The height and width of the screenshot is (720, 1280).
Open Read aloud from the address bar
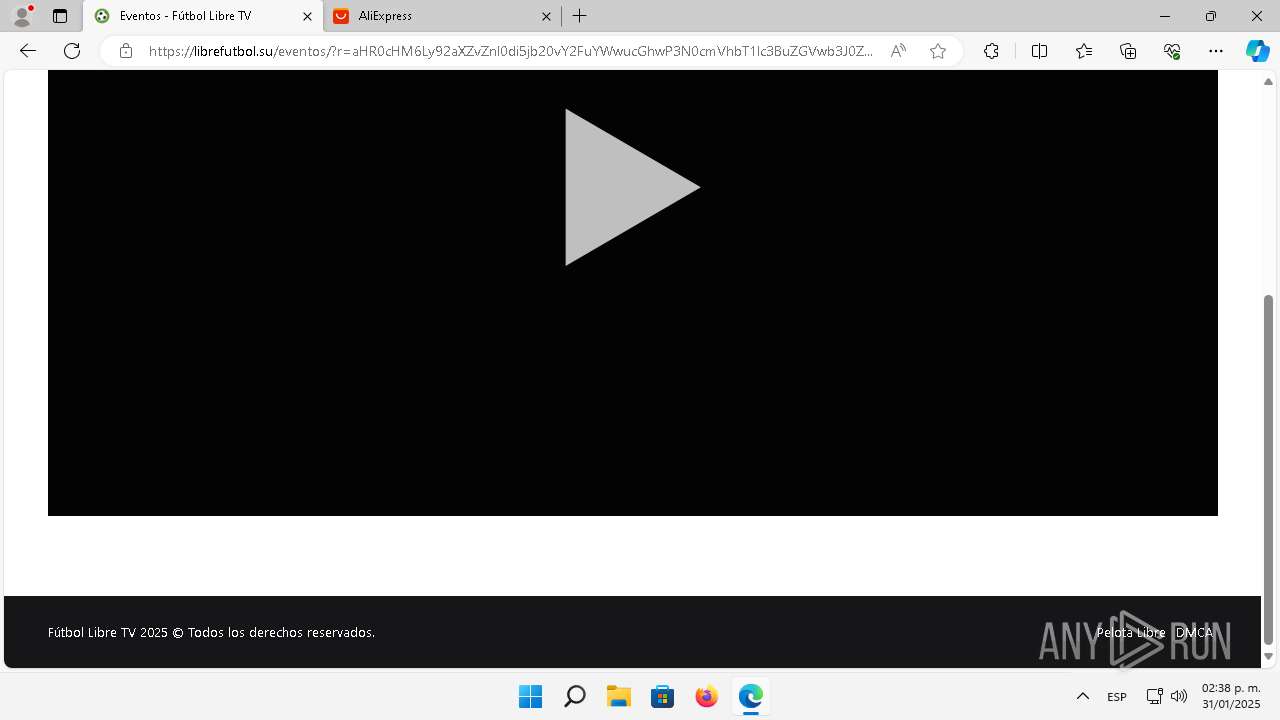(898, 51)
